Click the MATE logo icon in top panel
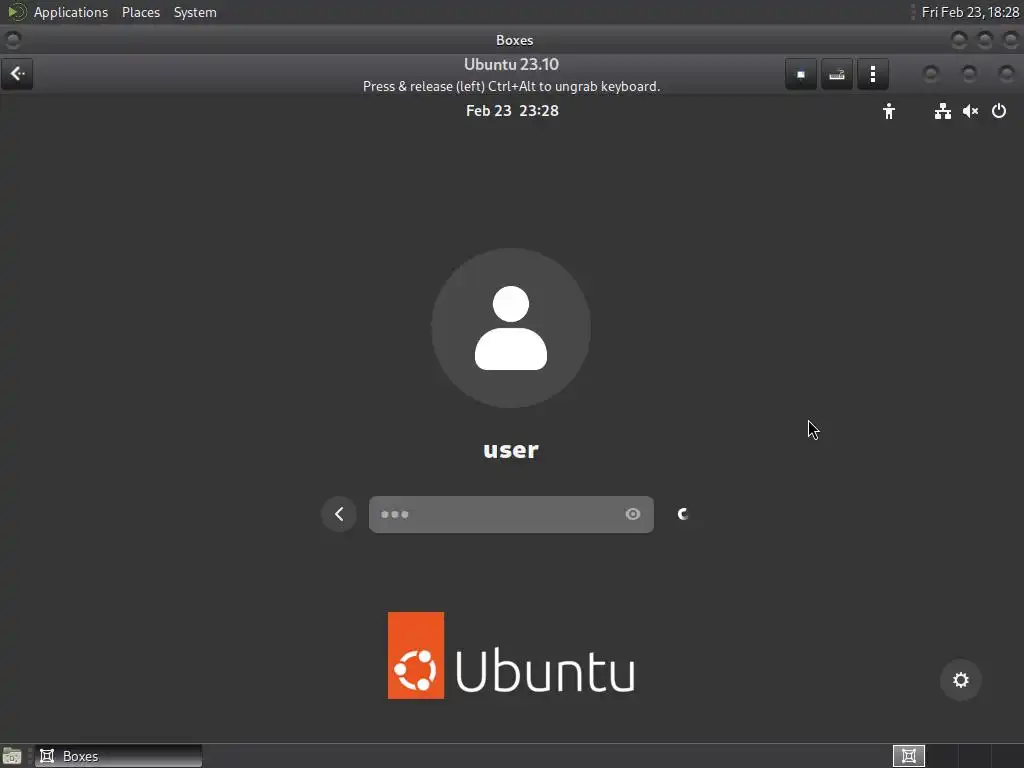 coord(16,12)
